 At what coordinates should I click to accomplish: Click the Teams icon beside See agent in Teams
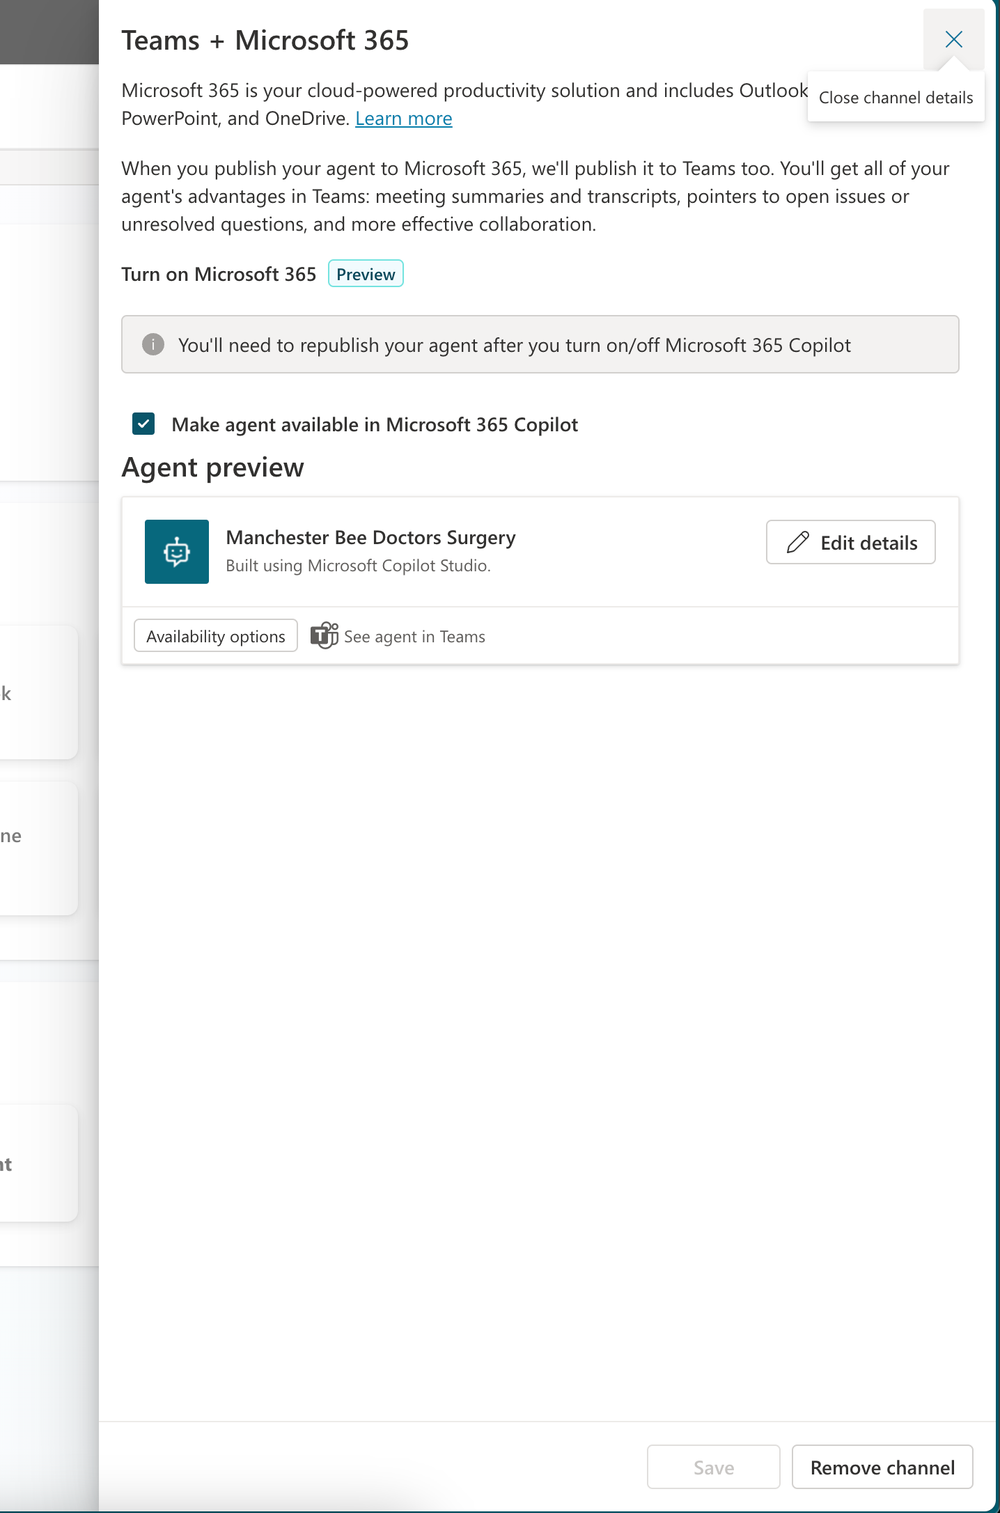323,635
